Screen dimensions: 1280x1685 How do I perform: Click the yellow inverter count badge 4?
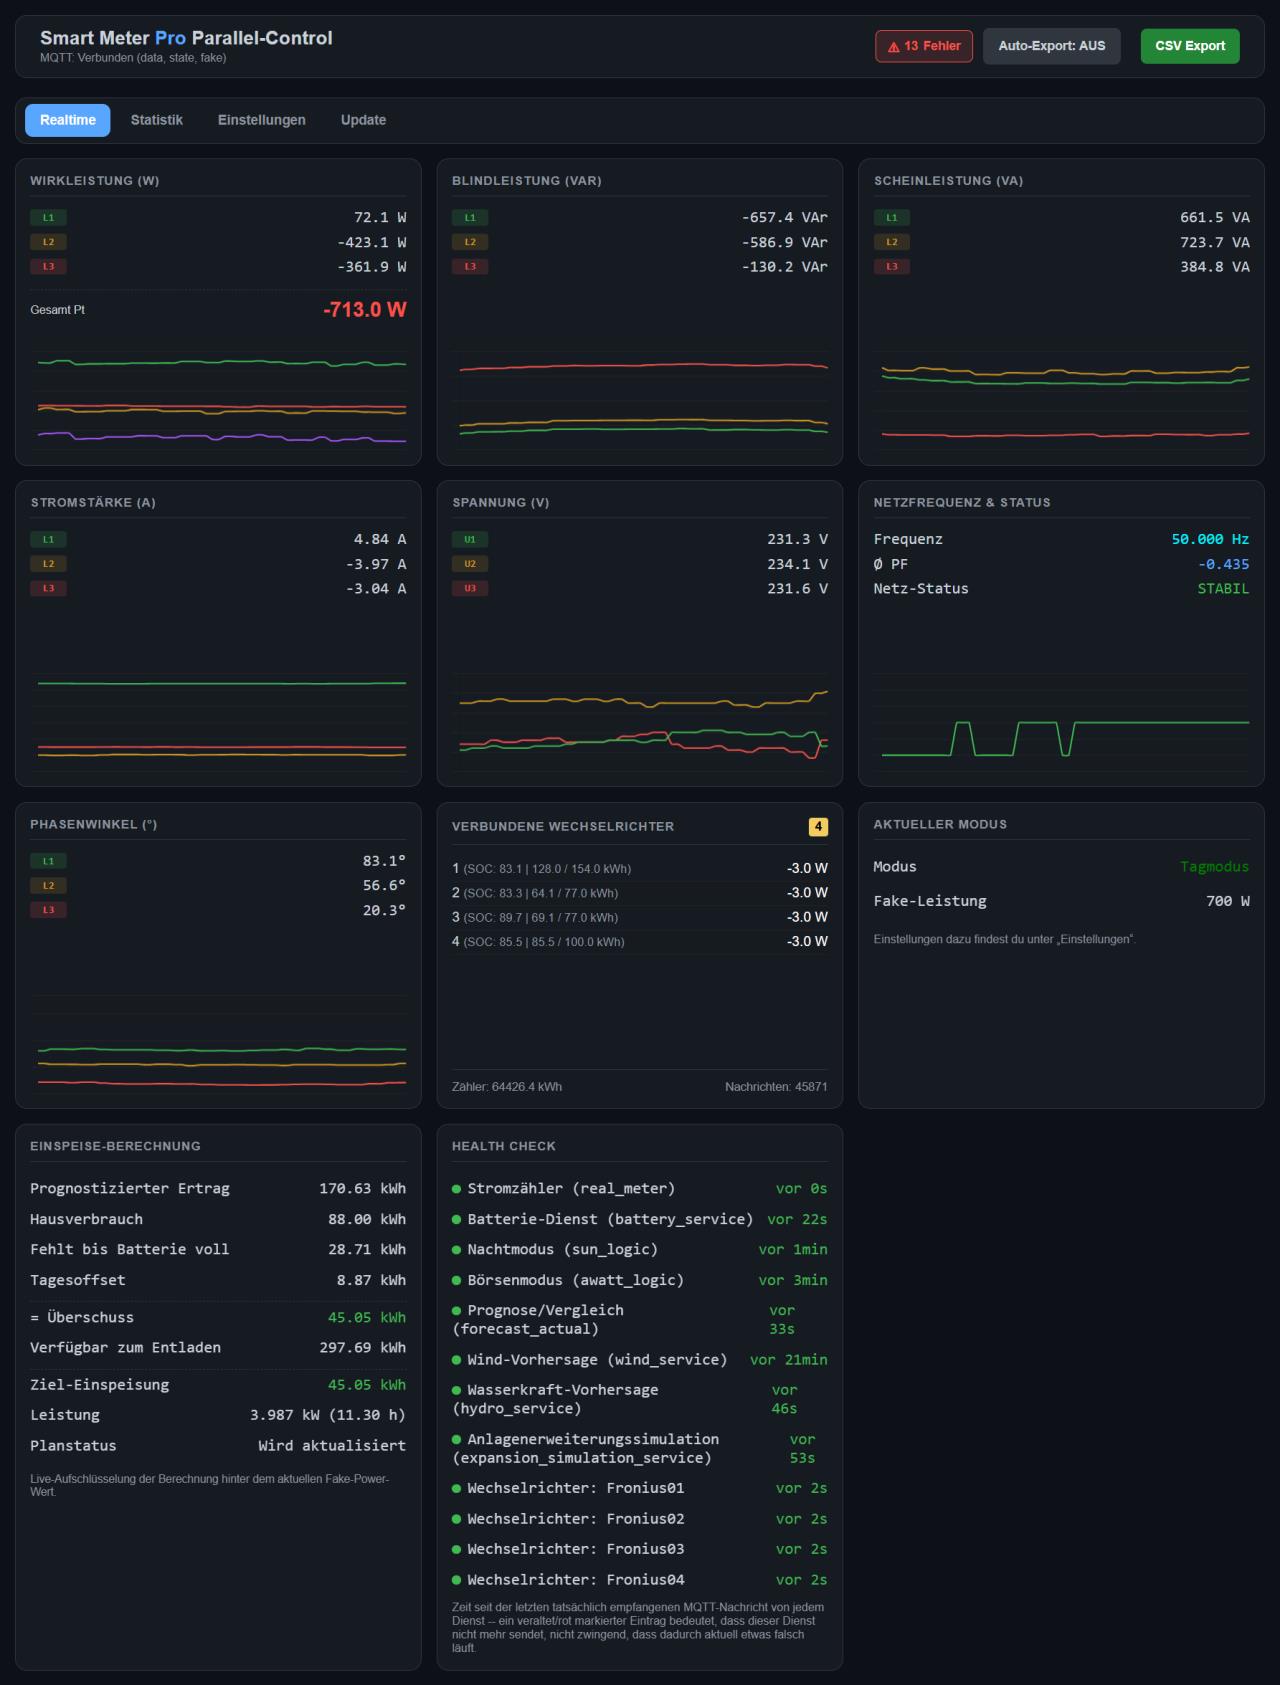tap(818, 827)
